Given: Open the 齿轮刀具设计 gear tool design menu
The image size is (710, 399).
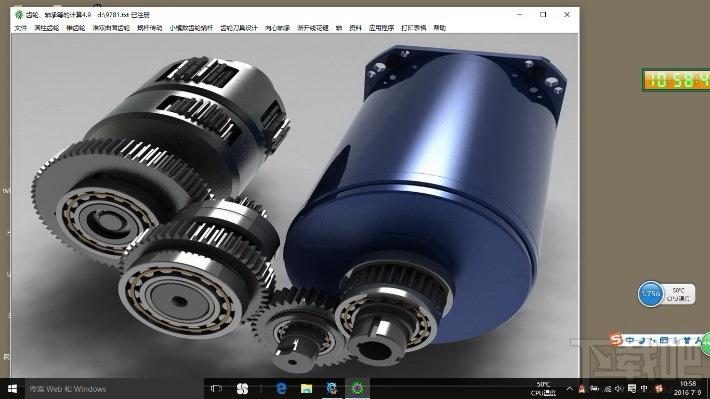Looking at the screenshot, I should pyautogui.click(x=239, y=28).
